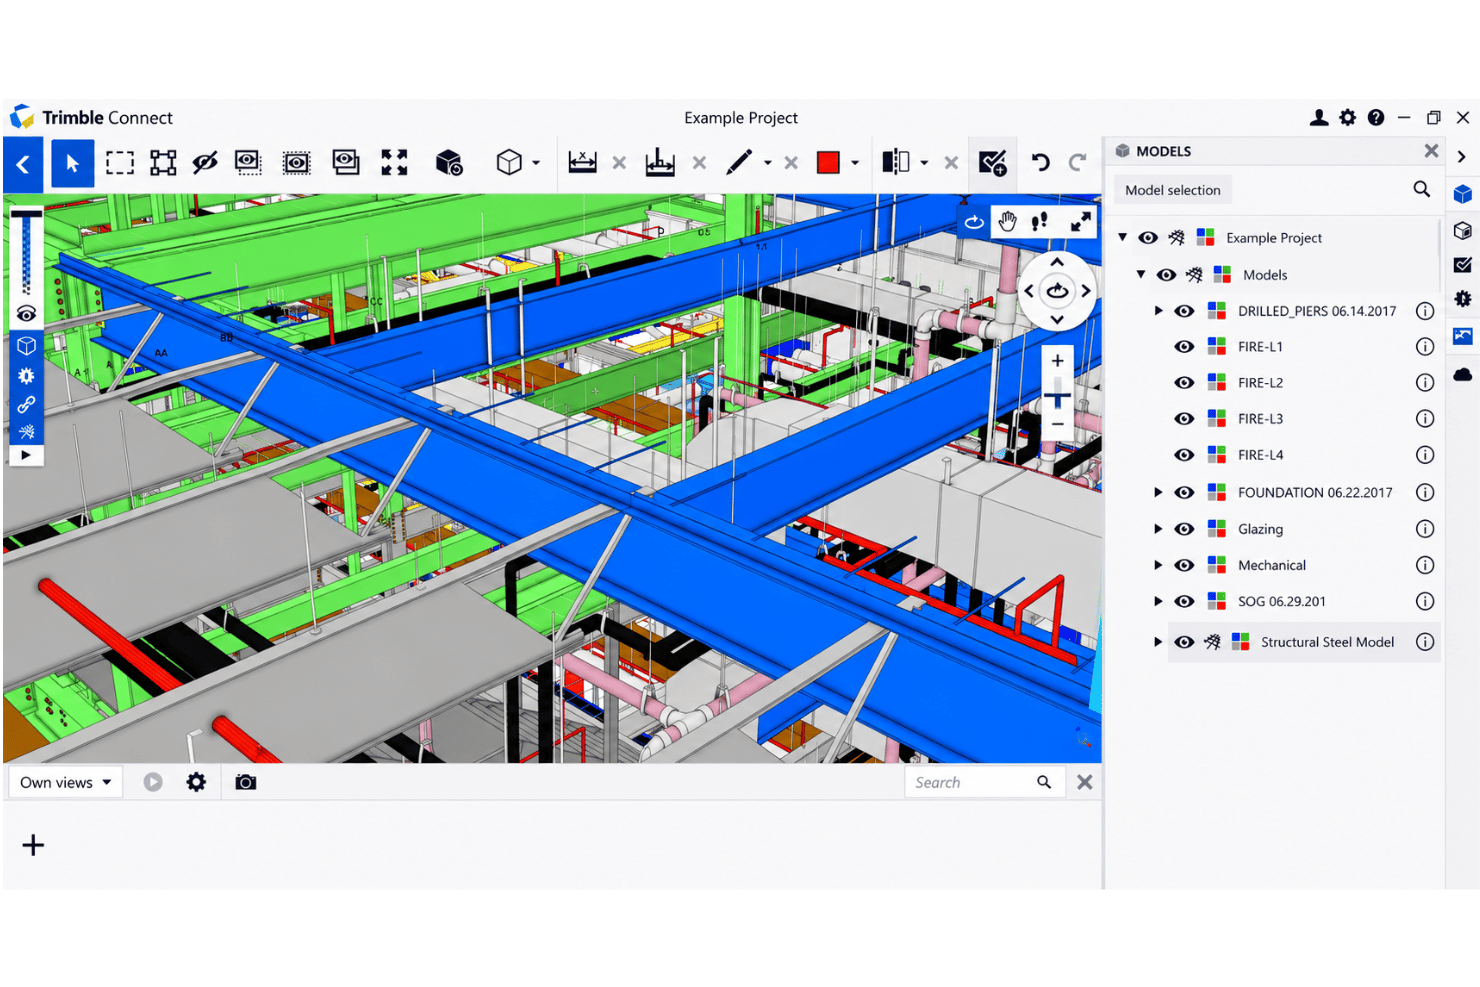The width and height of the screenshot is (1480, 987).
Task: Select the FIRE-L2 model row
Action: coord(1304,383)
